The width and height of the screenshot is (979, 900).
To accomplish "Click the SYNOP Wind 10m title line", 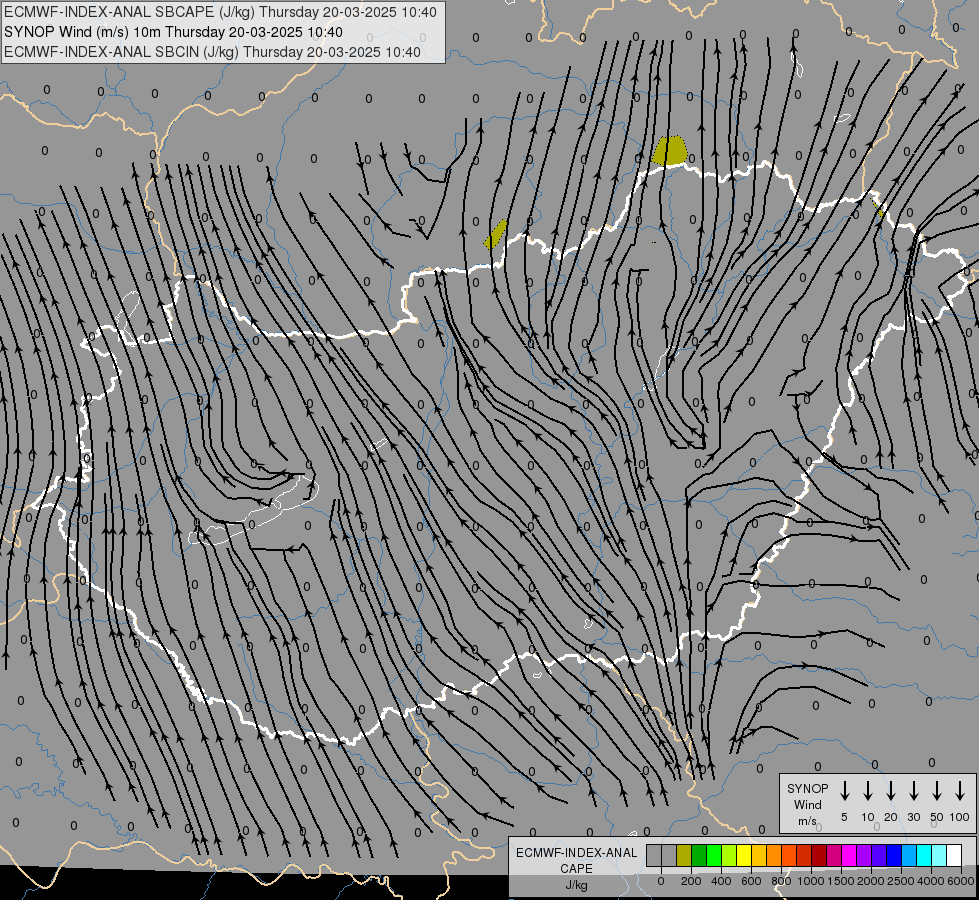I will click(174, 32).
